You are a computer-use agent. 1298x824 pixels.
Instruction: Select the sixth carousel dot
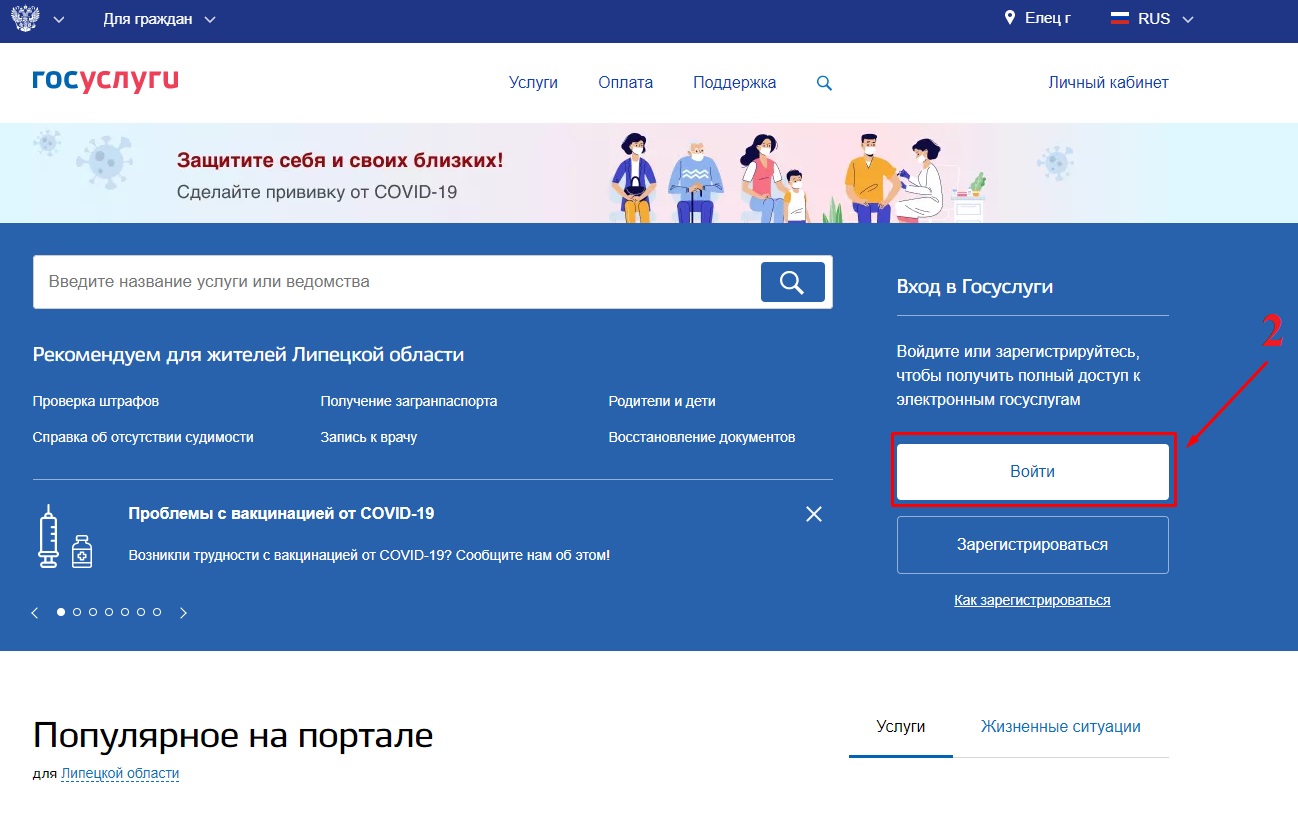click(141, 612)
